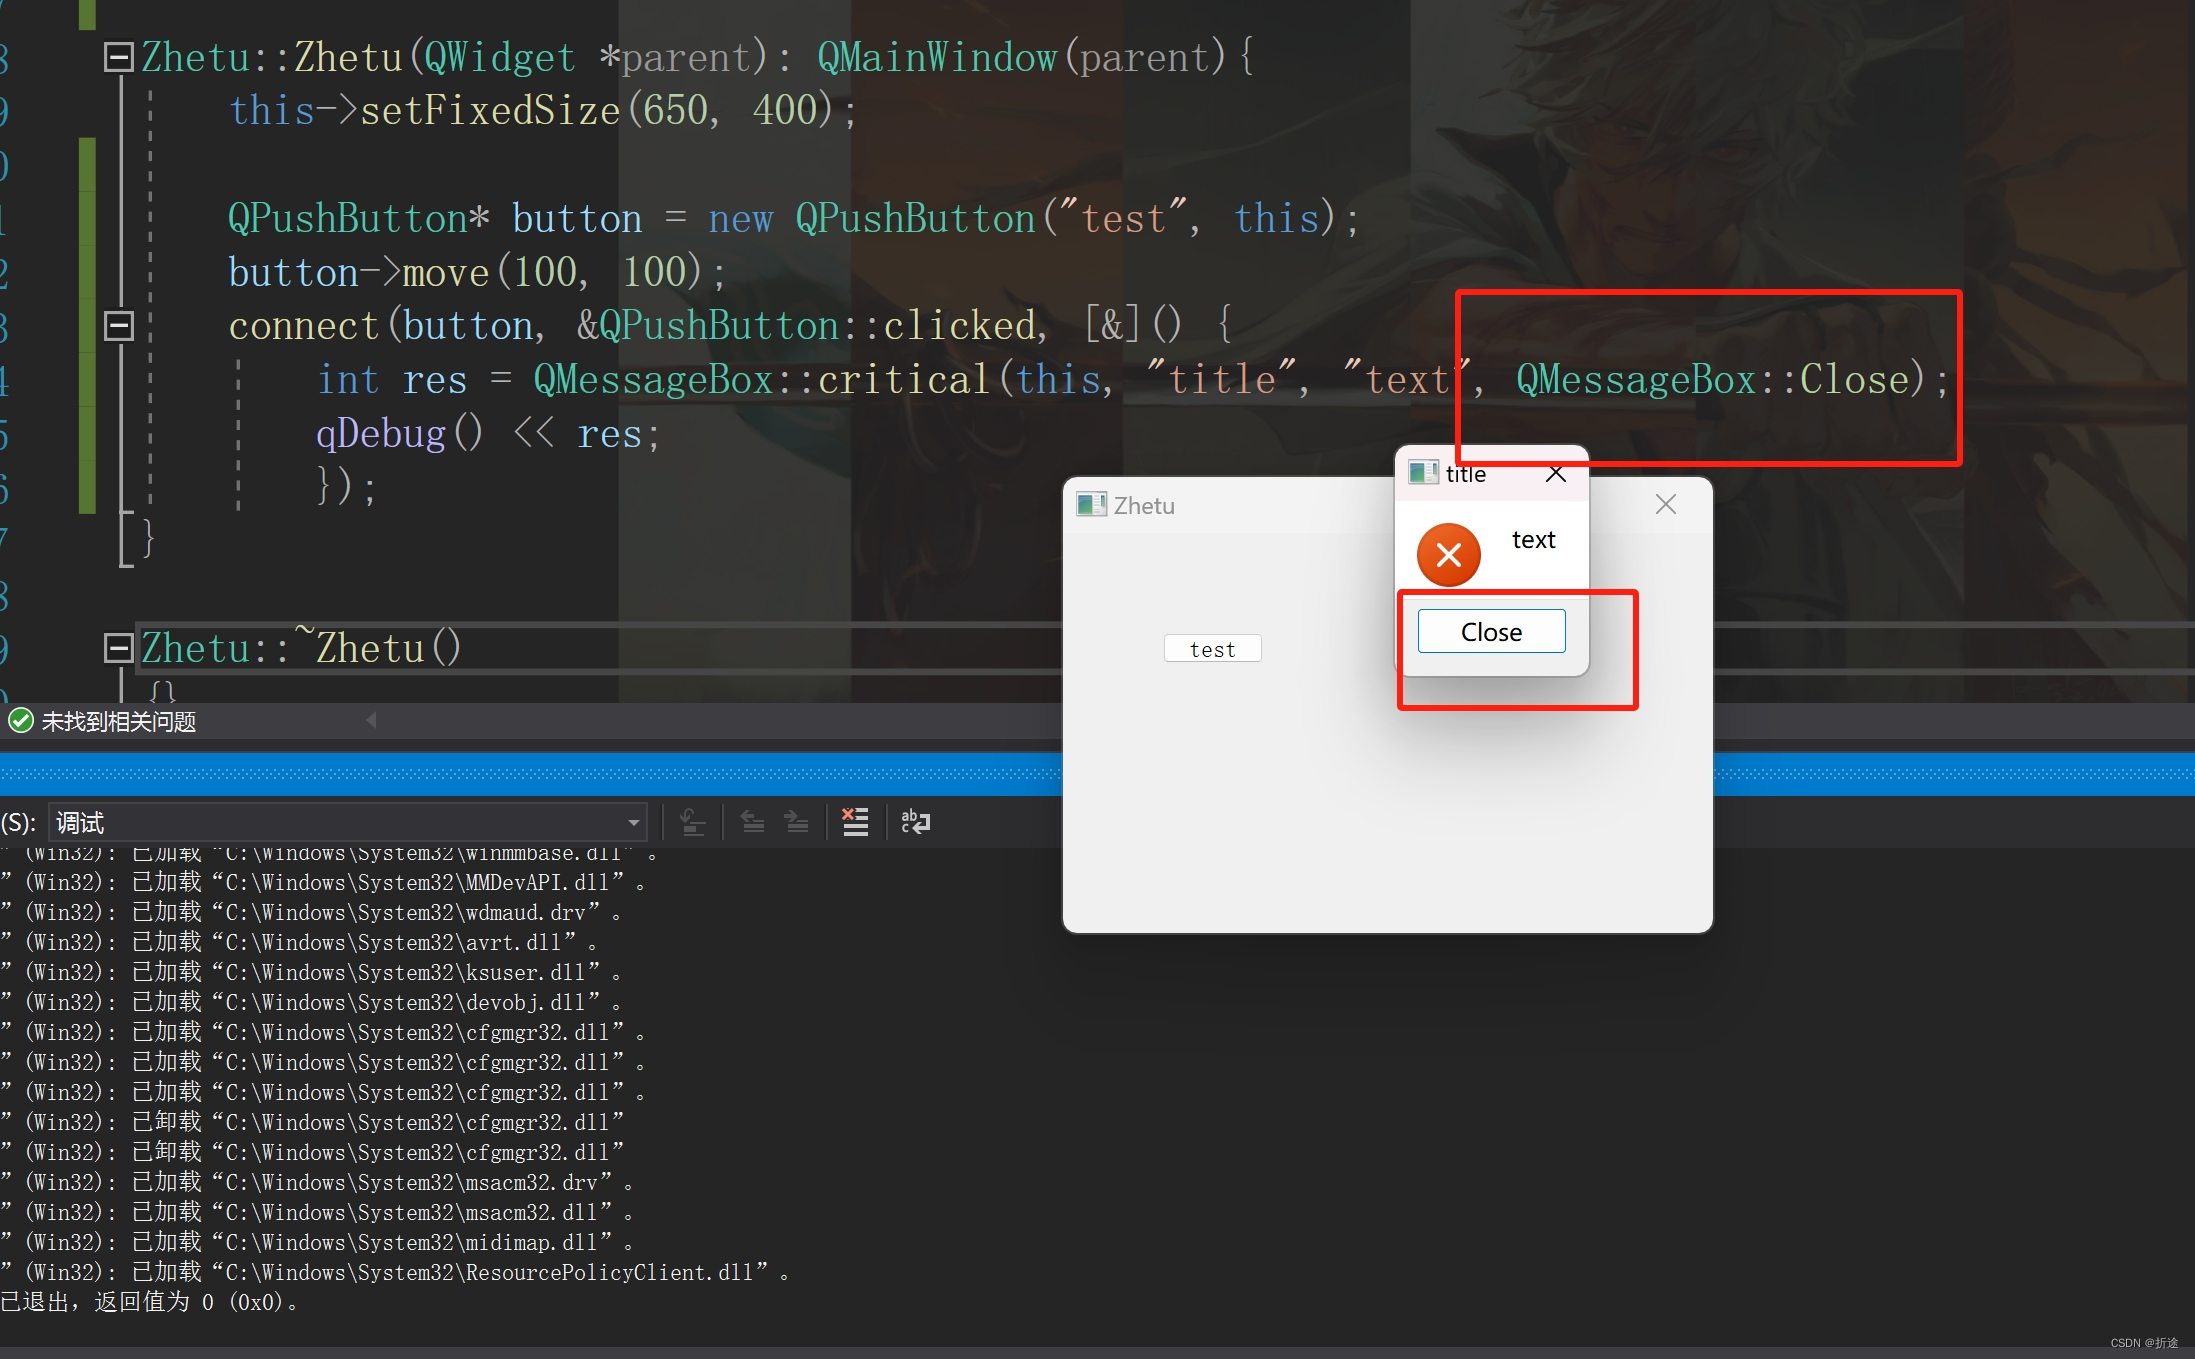The height and width of the screenshot is (1359, 2195).
Task: Close the Zhetu main window
Action: (1665, 504)
